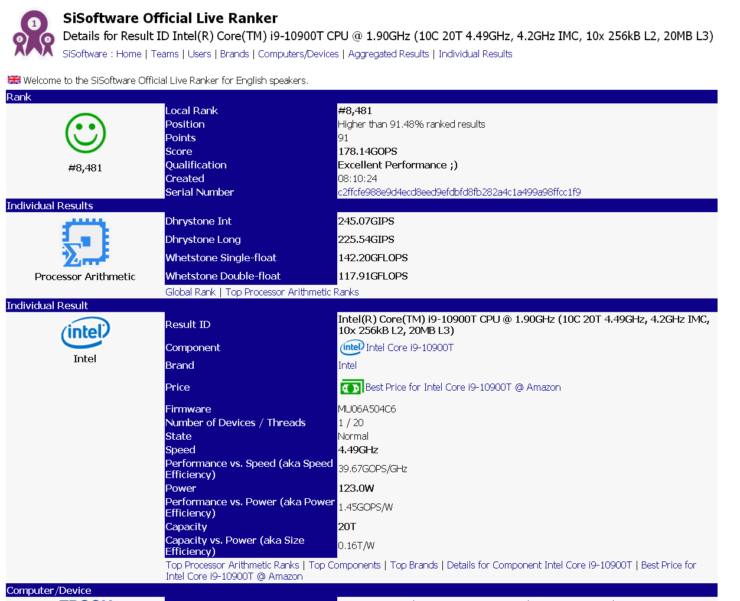Viewport: 740px width, 601px height.
Task: Select the Excellent Performance qualification text
Action: 398,165
